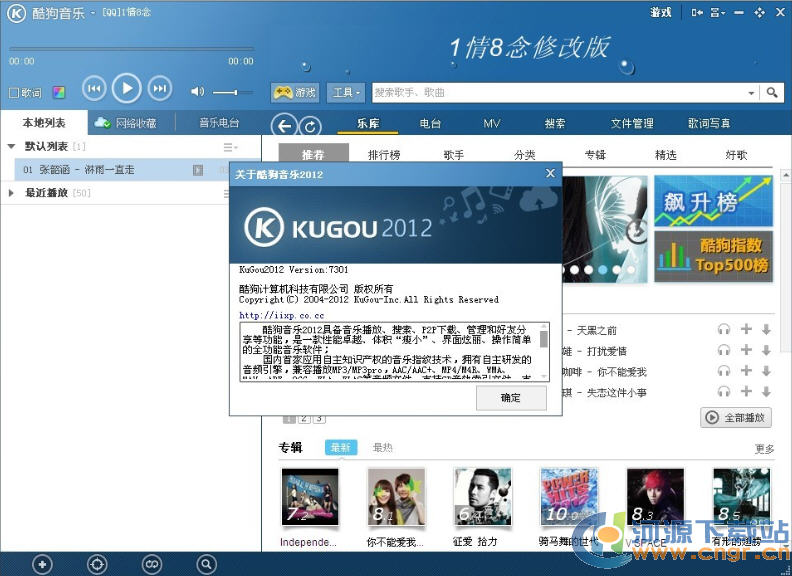Click the add songs plus icon
Image resolution: width=792 pixels, height=576 pixels.
(42, 564)
